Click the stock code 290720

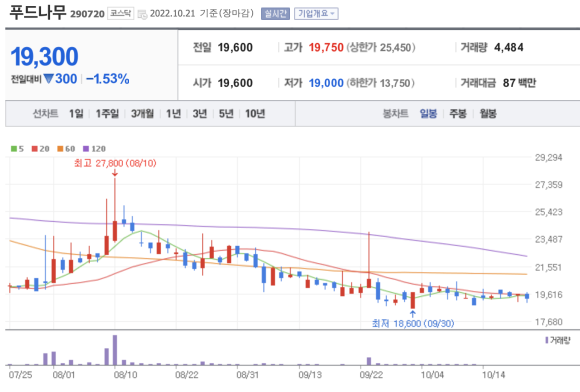pos(87,14)
